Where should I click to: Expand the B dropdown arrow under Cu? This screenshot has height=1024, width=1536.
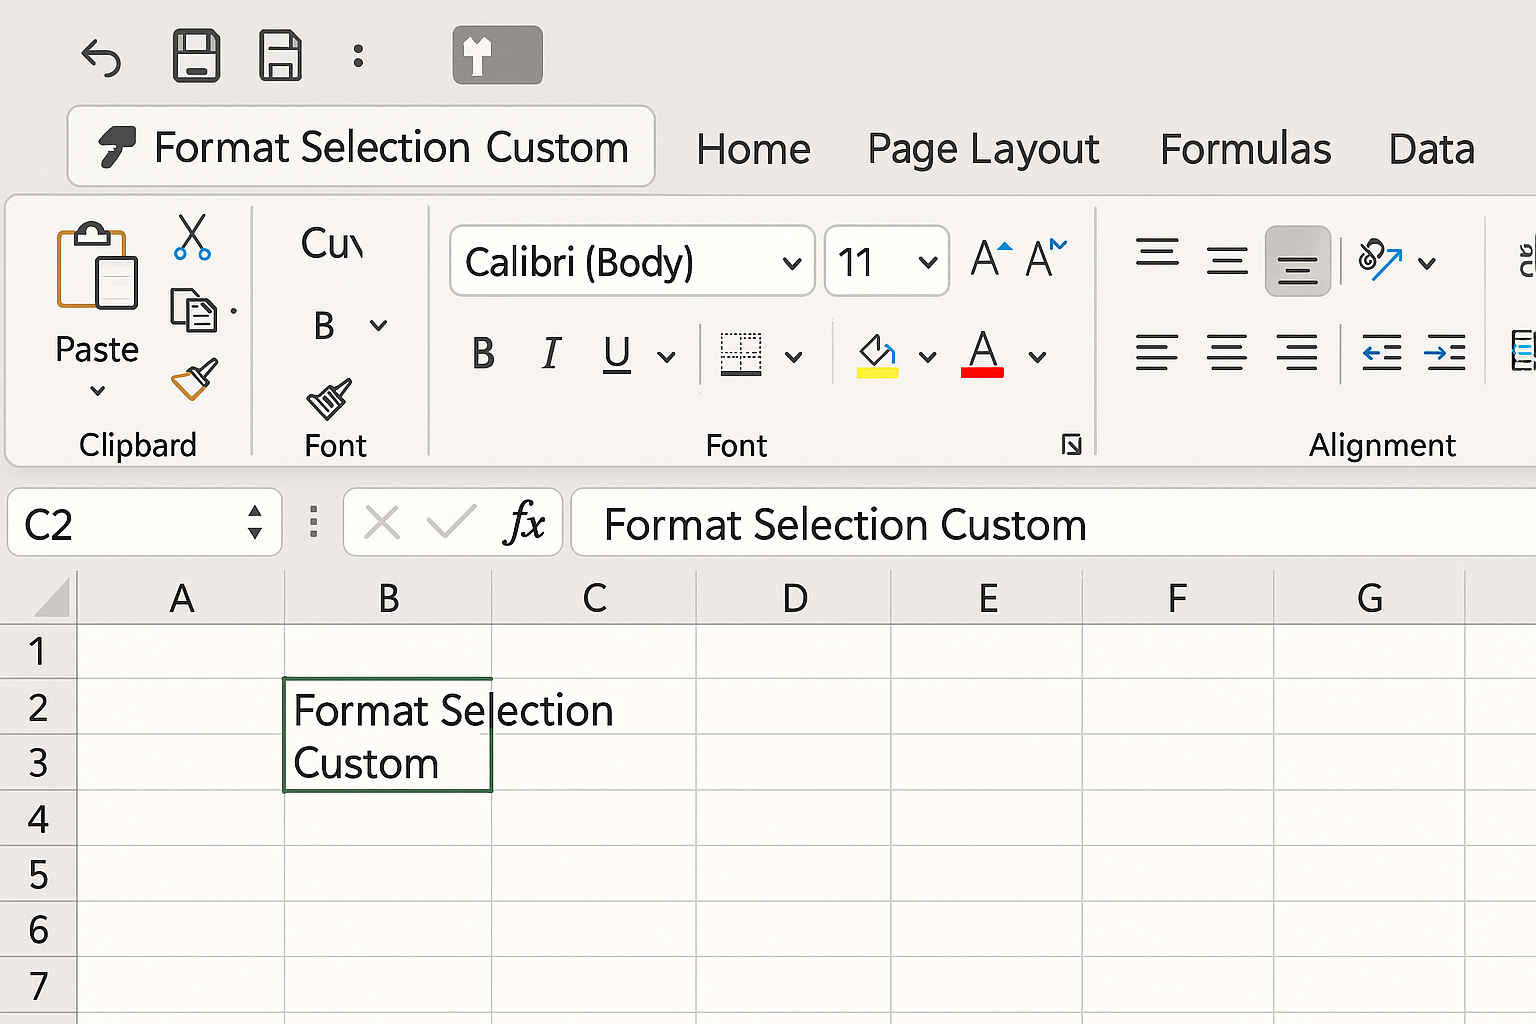378,325
